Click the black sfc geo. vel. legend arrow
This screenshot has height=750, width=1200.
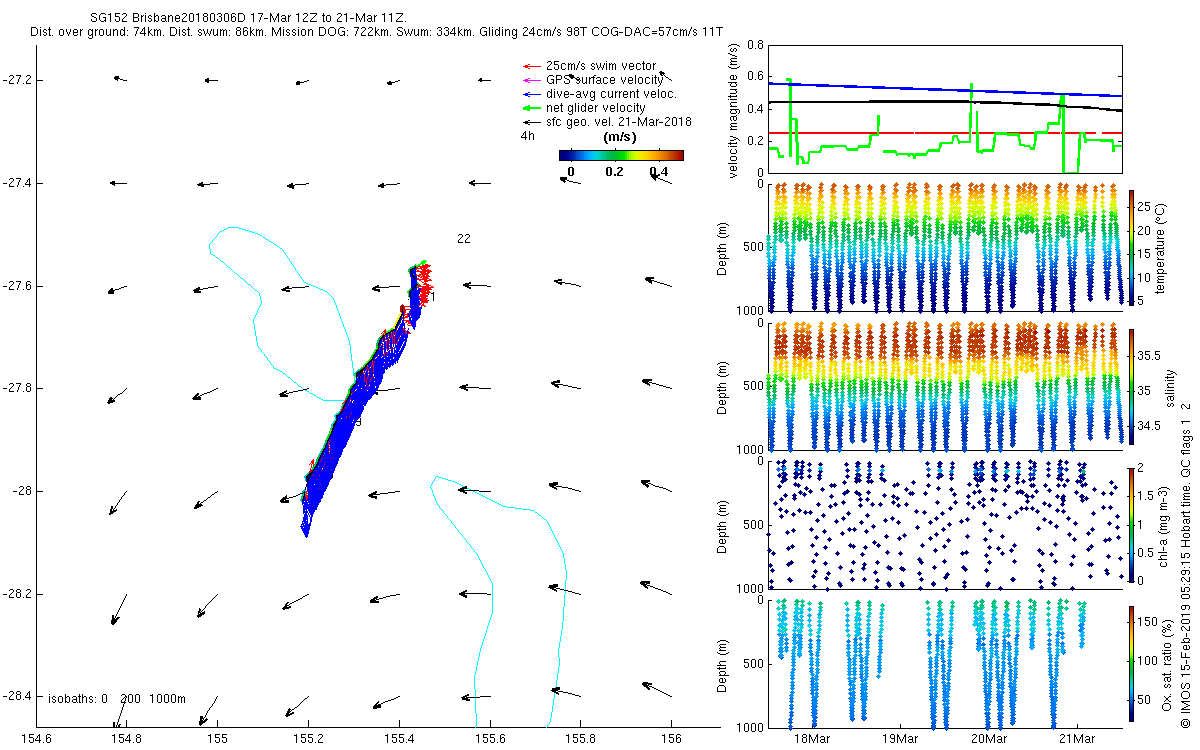tap(530, 122)
